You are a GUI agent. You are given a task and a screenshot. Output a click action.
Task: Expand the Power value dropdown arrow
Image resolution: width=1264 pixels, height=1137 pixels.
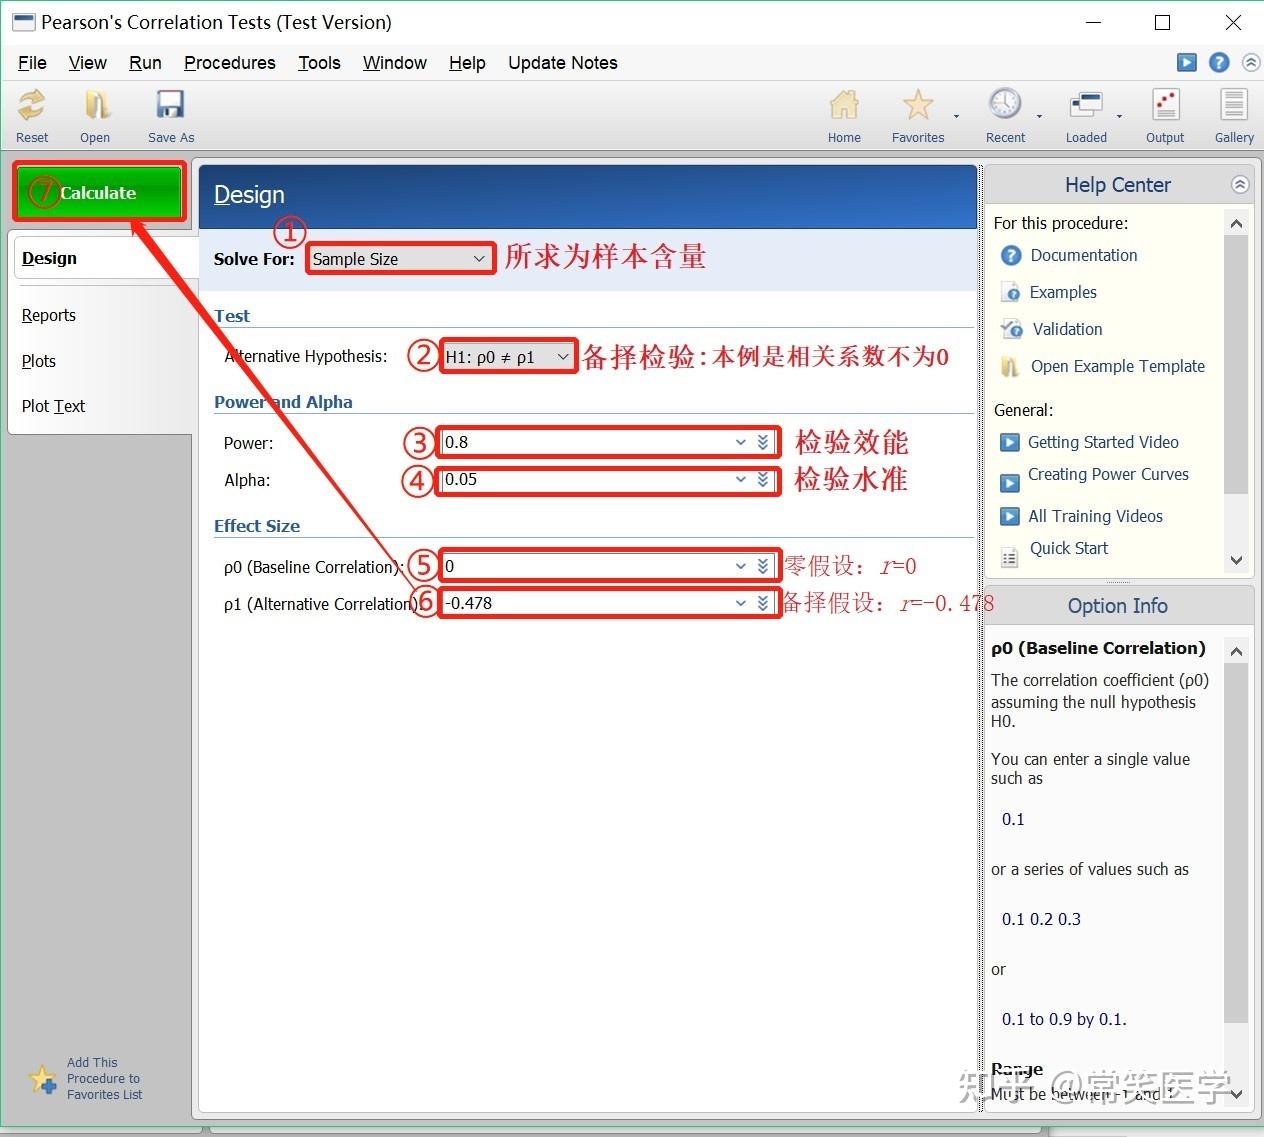coord(741,442)
